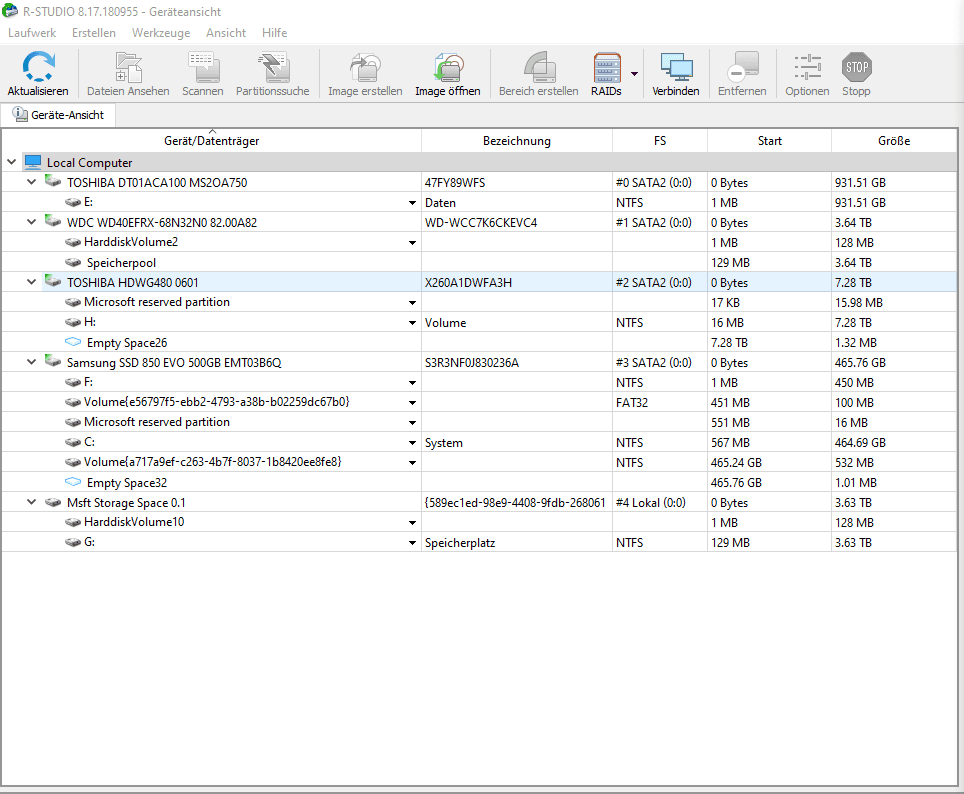This screenshot has height=794, width=964.
Task: Click the Aktualisieren refresh icon
Action: [x=38, y=67]
